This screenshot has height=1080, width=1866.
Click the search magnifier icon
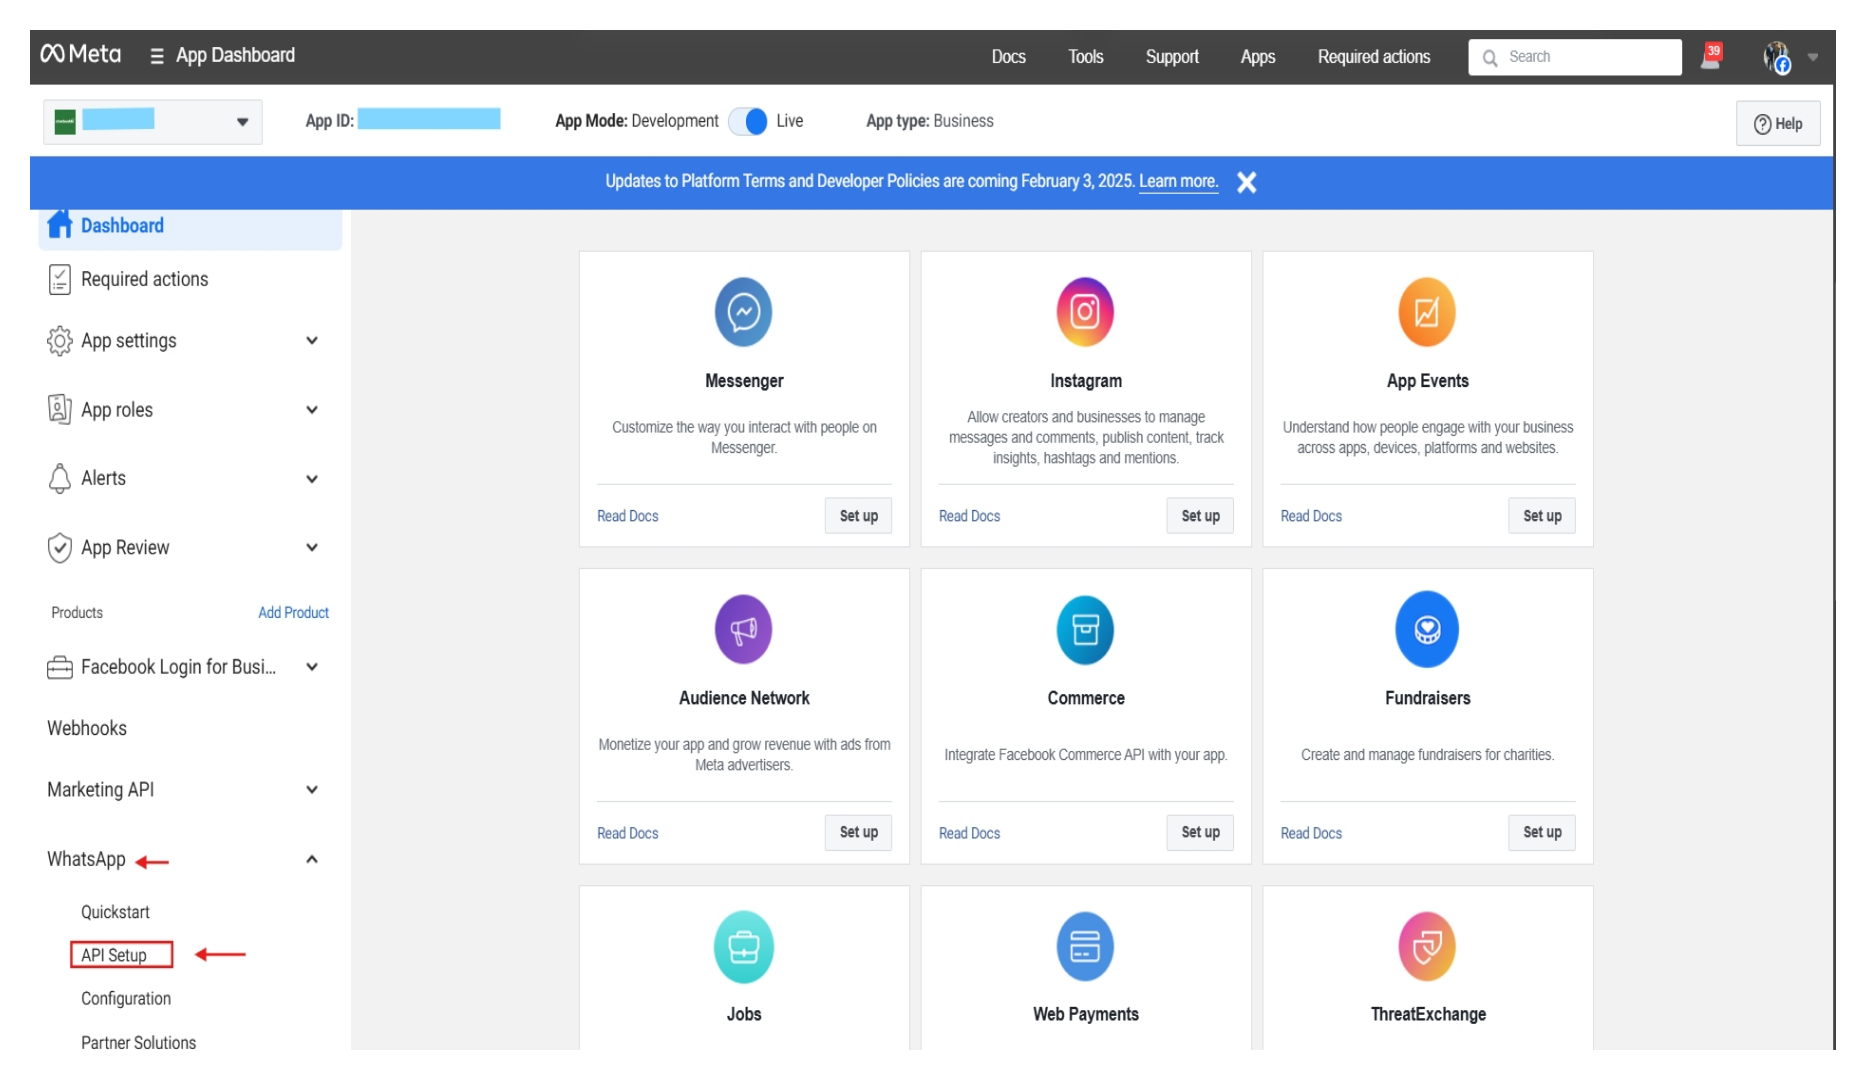[1490, 58]
